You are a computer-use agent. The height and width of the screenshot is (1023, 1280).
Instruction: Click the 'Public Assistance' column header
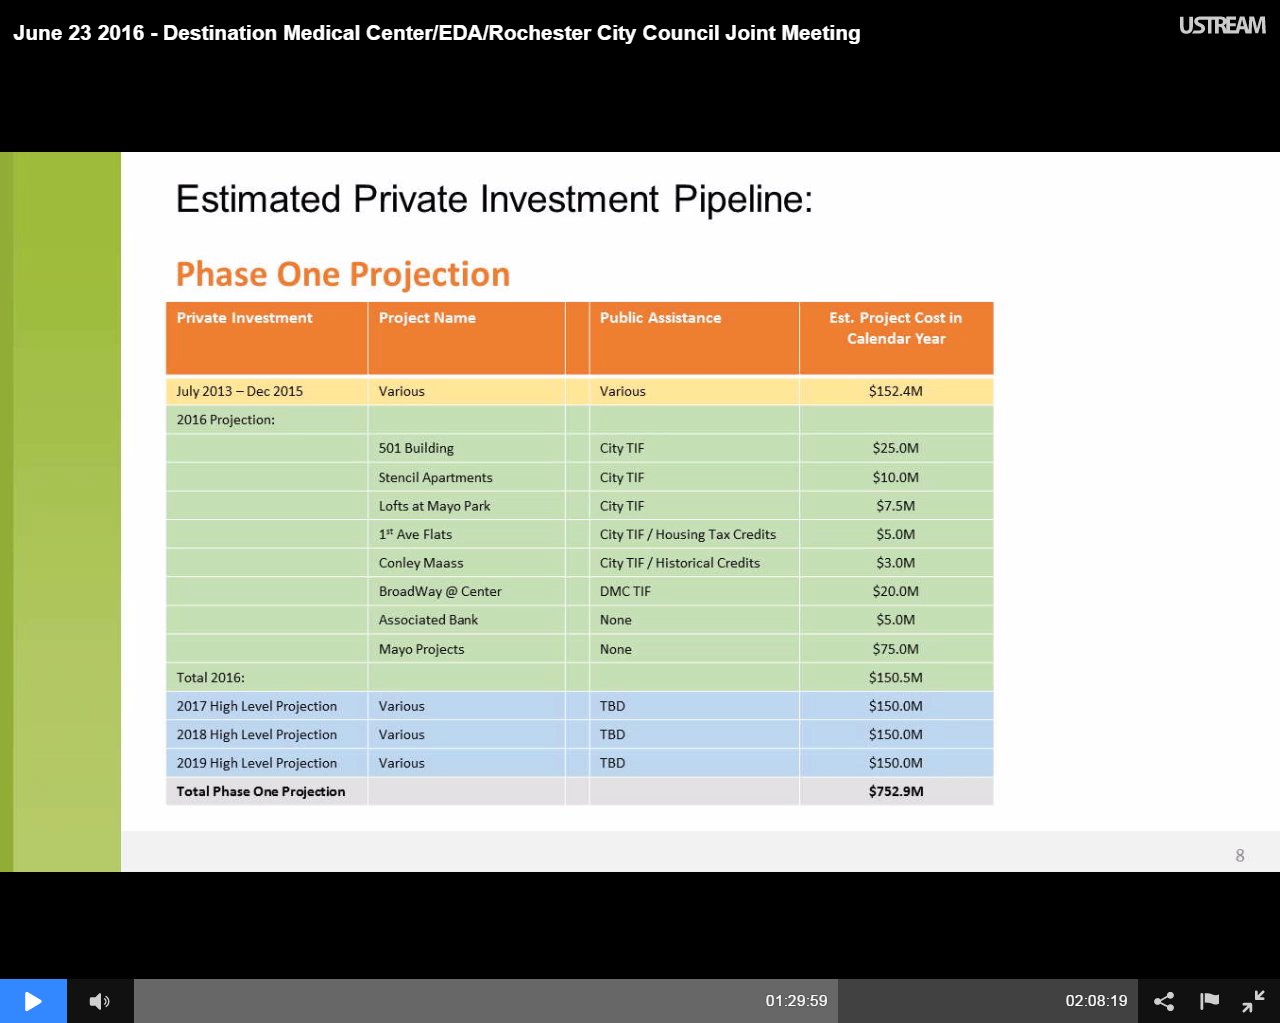660,318
